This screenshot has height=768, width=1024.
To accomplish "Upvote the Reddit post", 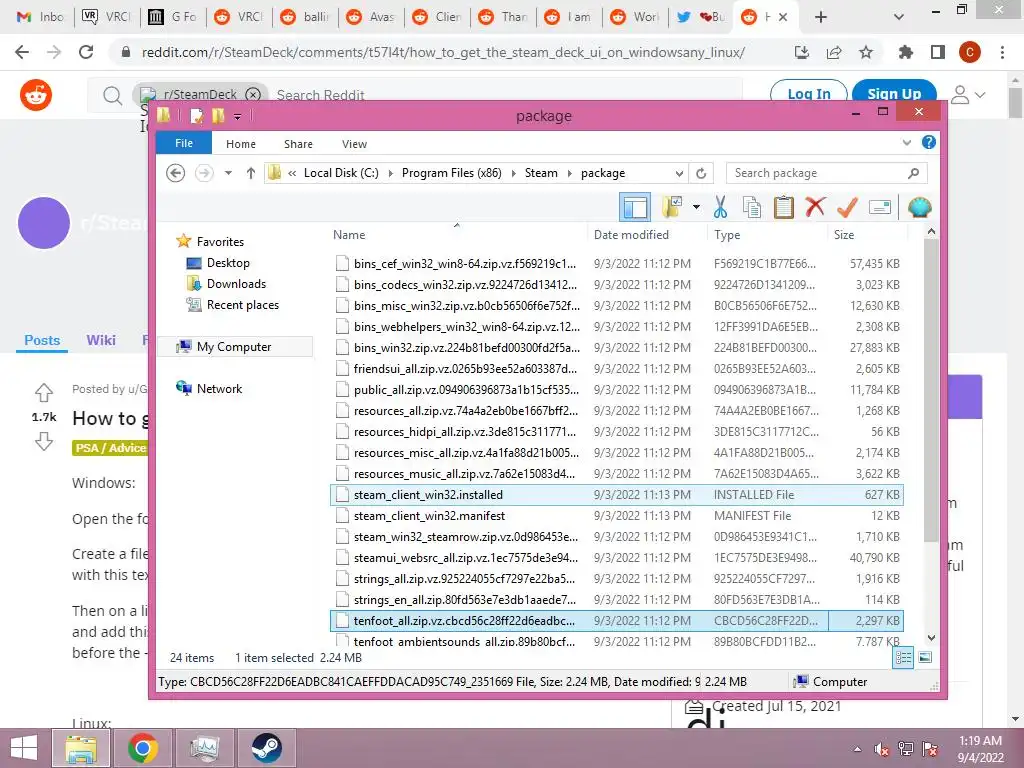I will pyautogui.click(x=44, y=392).
